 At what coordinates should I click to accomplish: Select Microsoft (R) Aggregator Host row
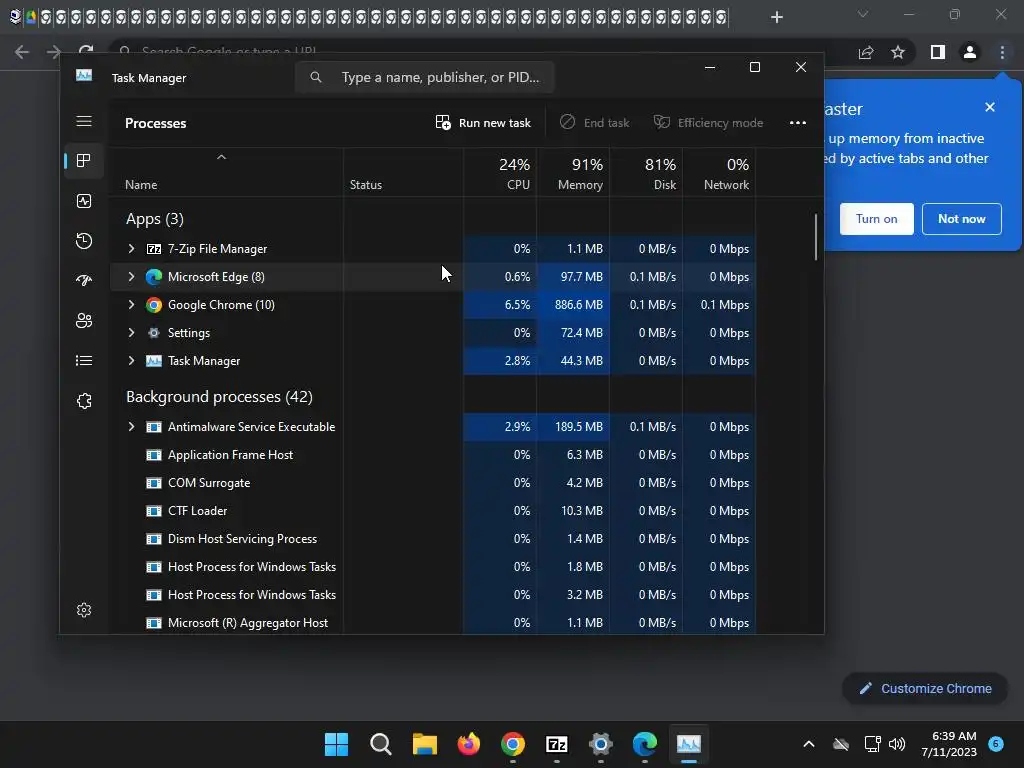[434, 623]
